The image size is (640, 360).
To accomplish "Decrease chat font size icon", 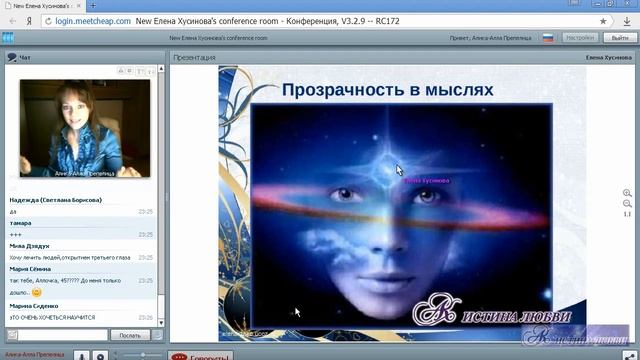I will [150, 71].
